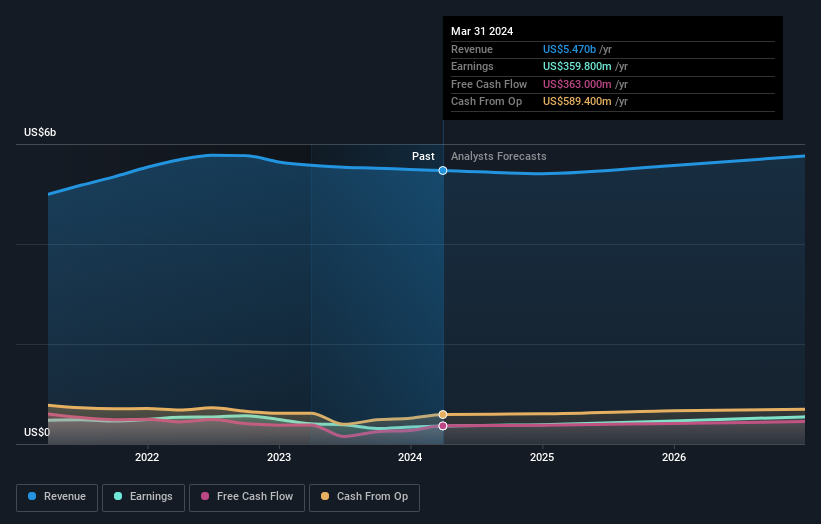This screenshot has width=821, height=524.
Task: Click the blue Revenue legend dot
Action: pos(32,496)
